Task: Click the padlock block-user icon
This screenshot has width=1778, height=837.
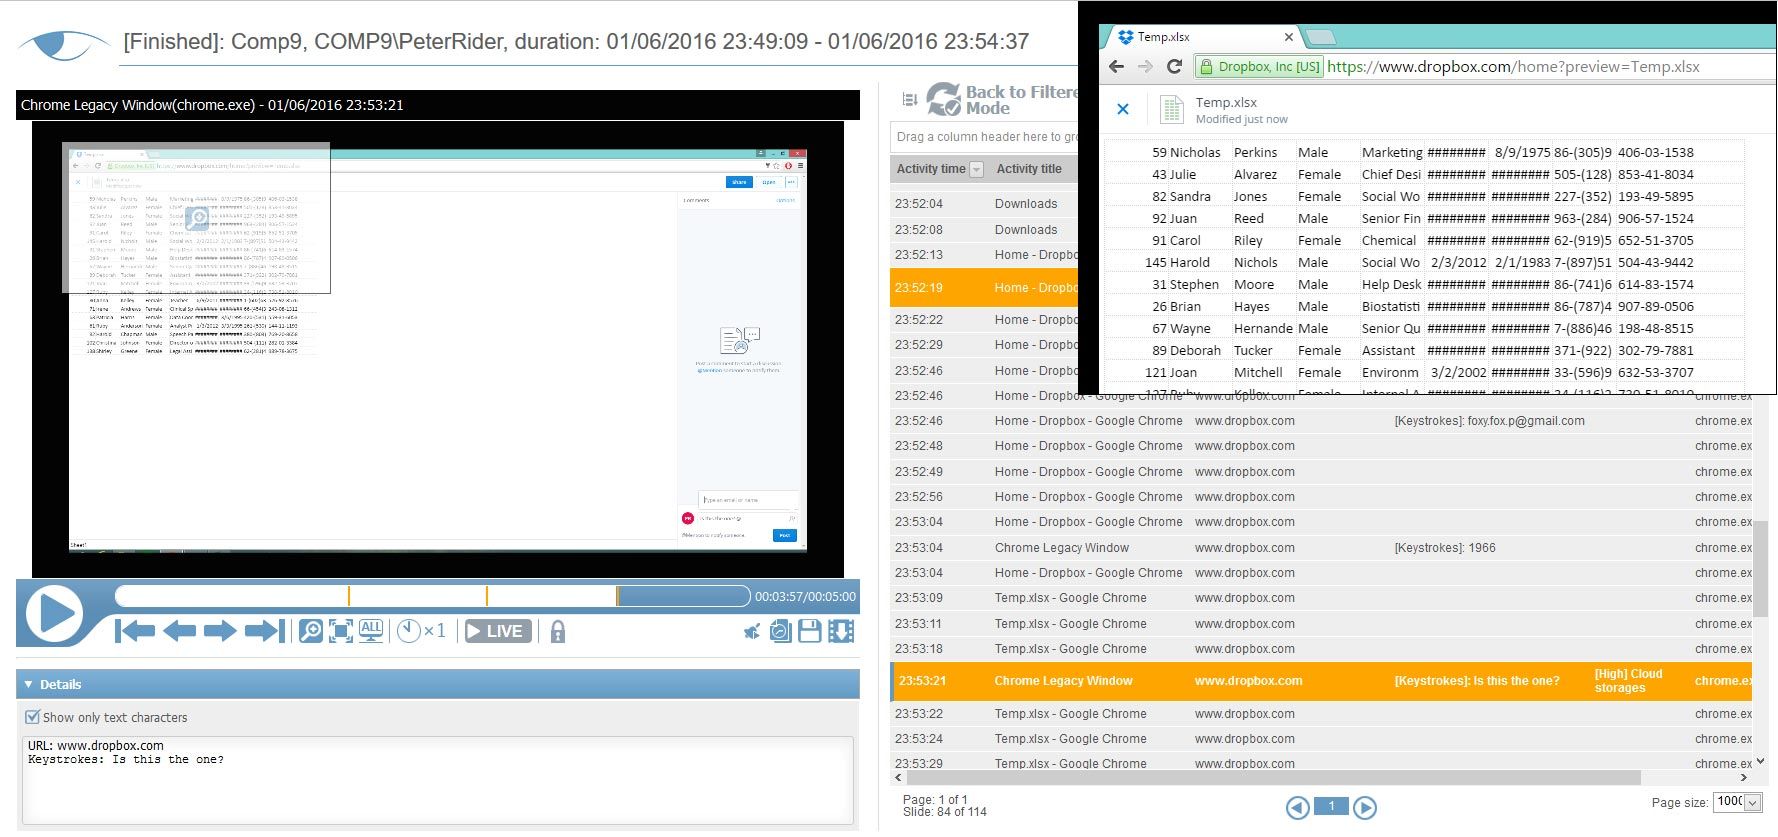Action: (558, 631)
